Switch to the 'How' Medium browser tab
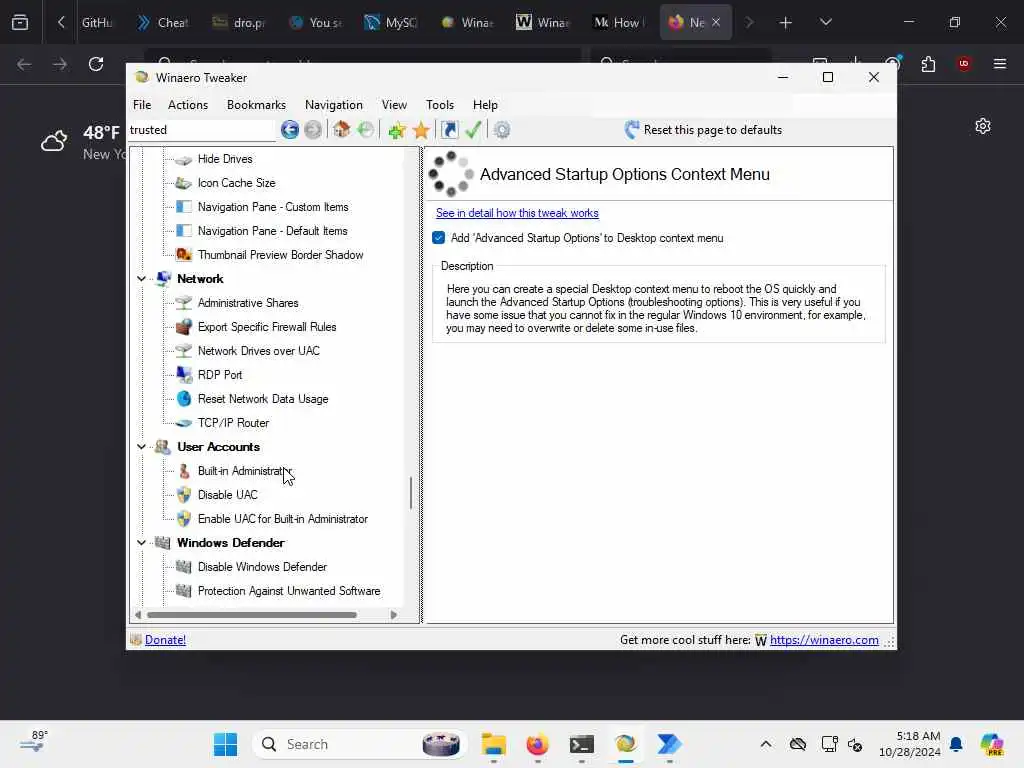The image size is (1024, 768). pos(619,22)
